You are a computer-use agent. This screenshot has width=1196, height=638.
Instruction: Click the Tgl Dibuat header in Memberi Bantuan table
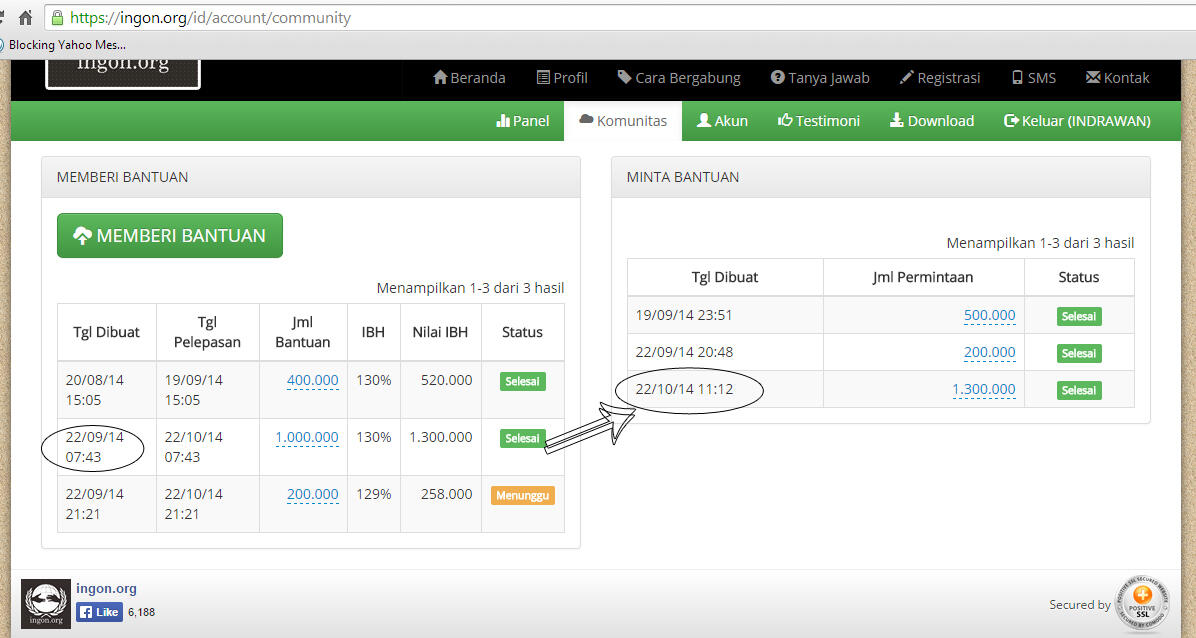tap(107, 332)
